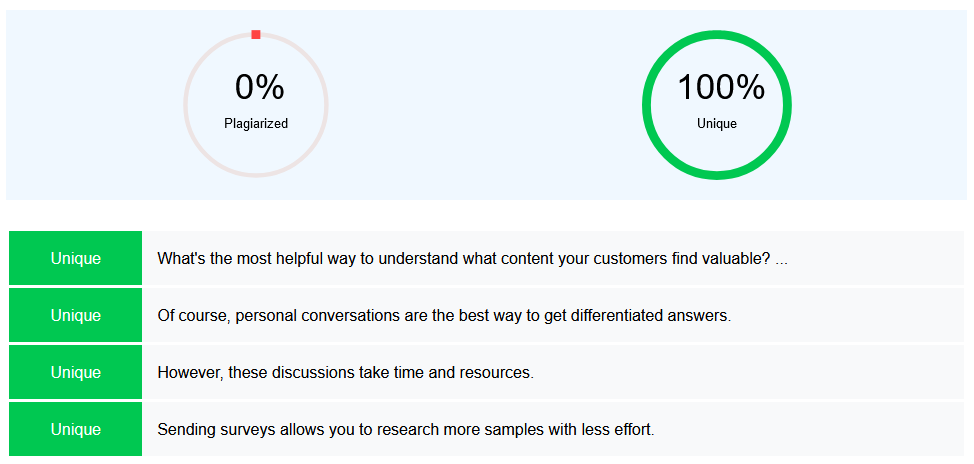Click the sentence "However, these discussions take time and resources."
Image resolution: width=974 pixels, height=464 pixels.
345,372
